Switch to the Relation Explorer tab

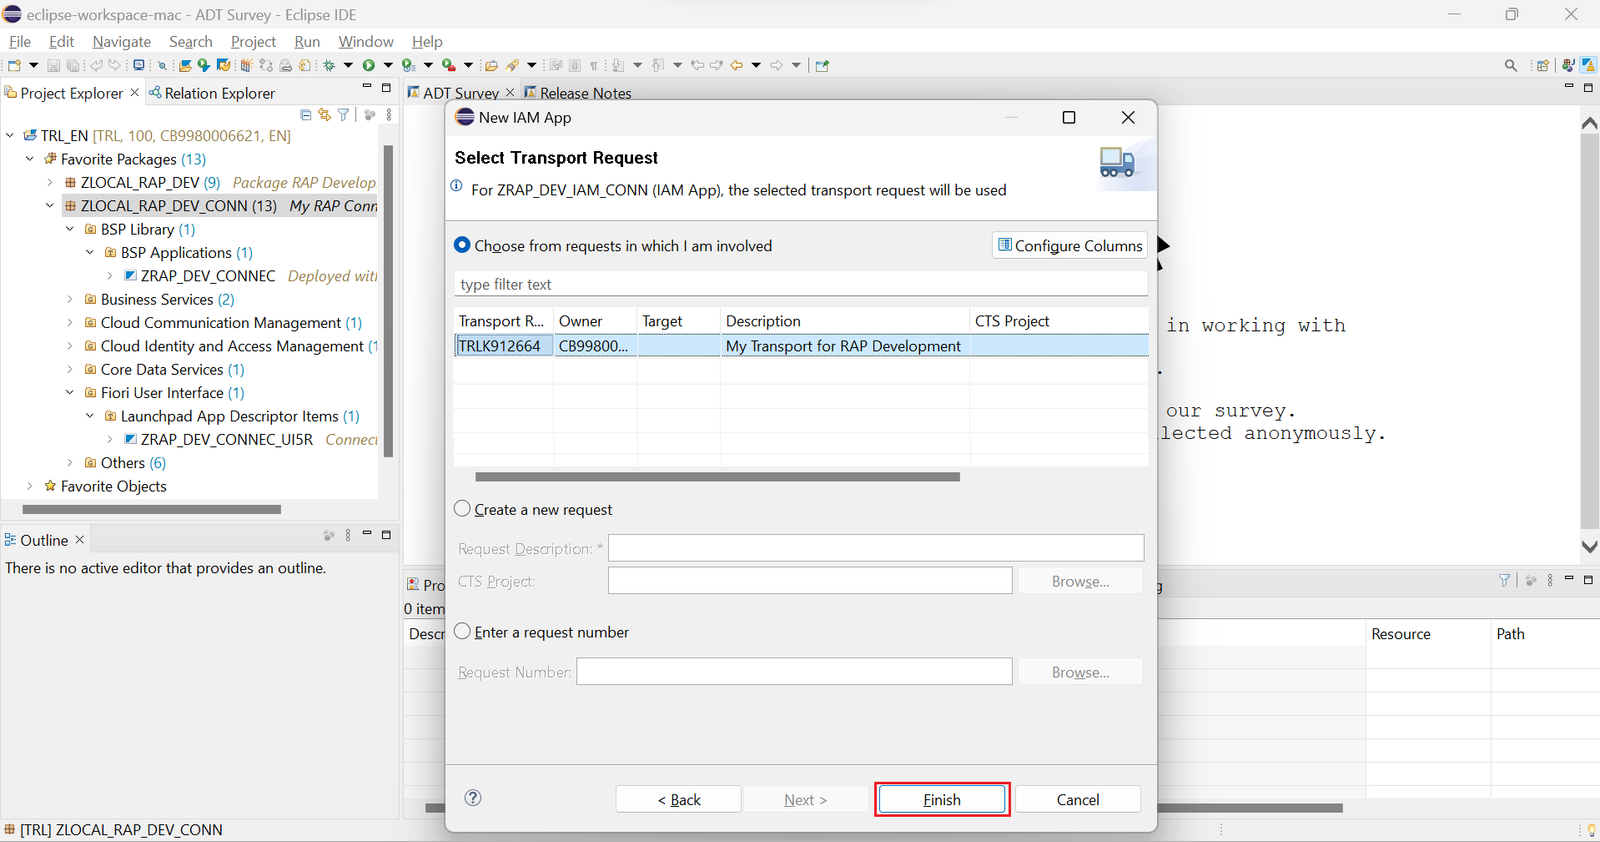[x=211, y=93]
